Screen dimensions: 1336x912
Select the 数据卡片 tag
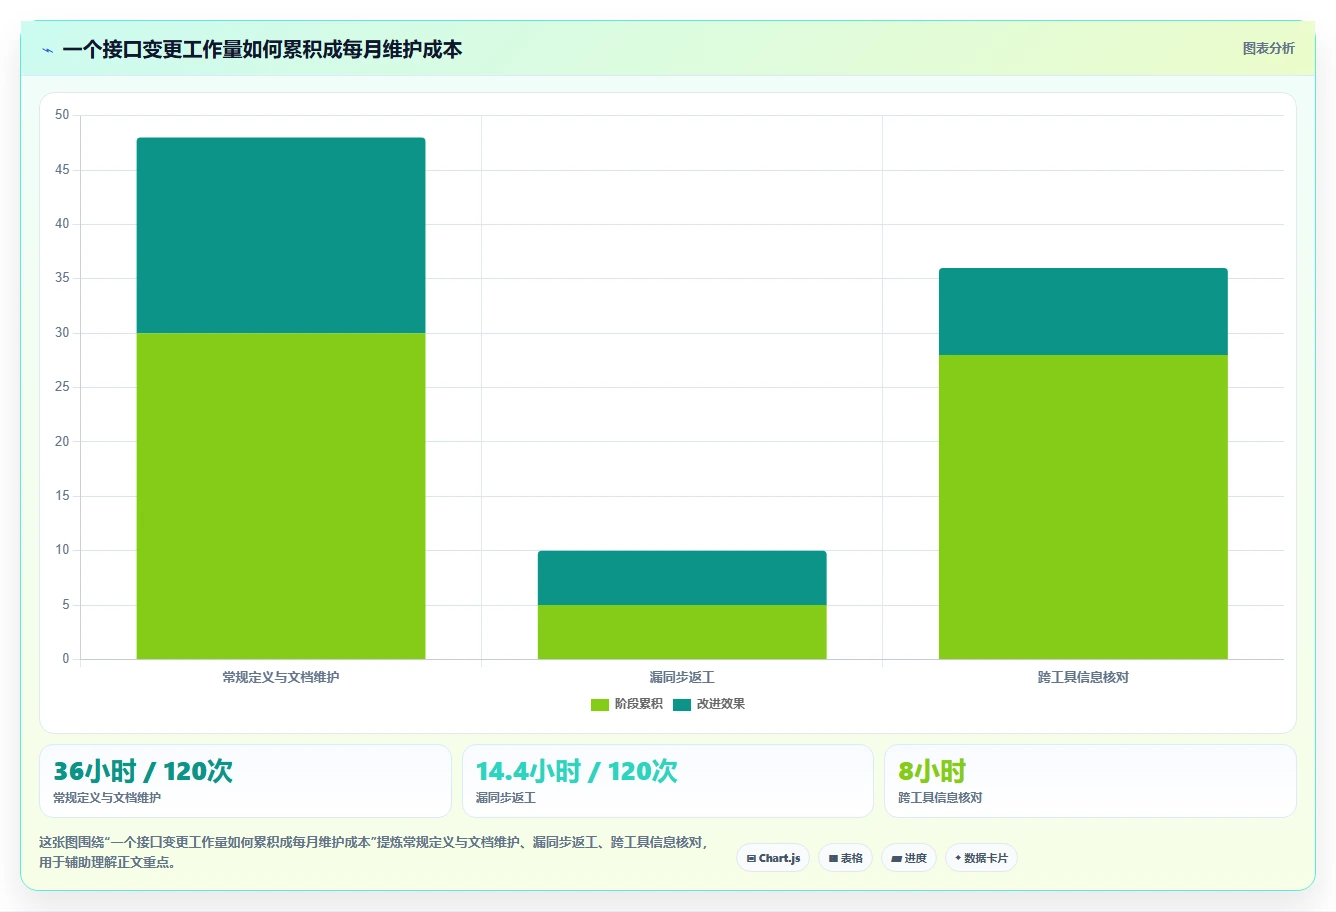click(x=981, y=858)
